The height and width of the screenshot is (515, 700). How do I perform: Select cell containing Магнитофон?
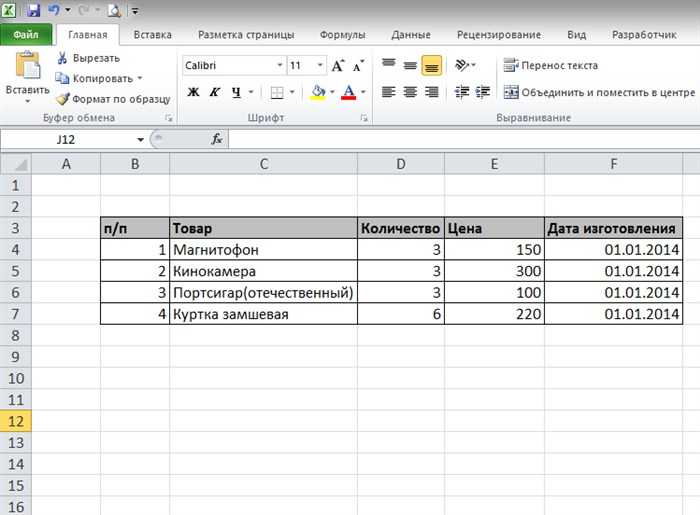(x=263, y=249)
